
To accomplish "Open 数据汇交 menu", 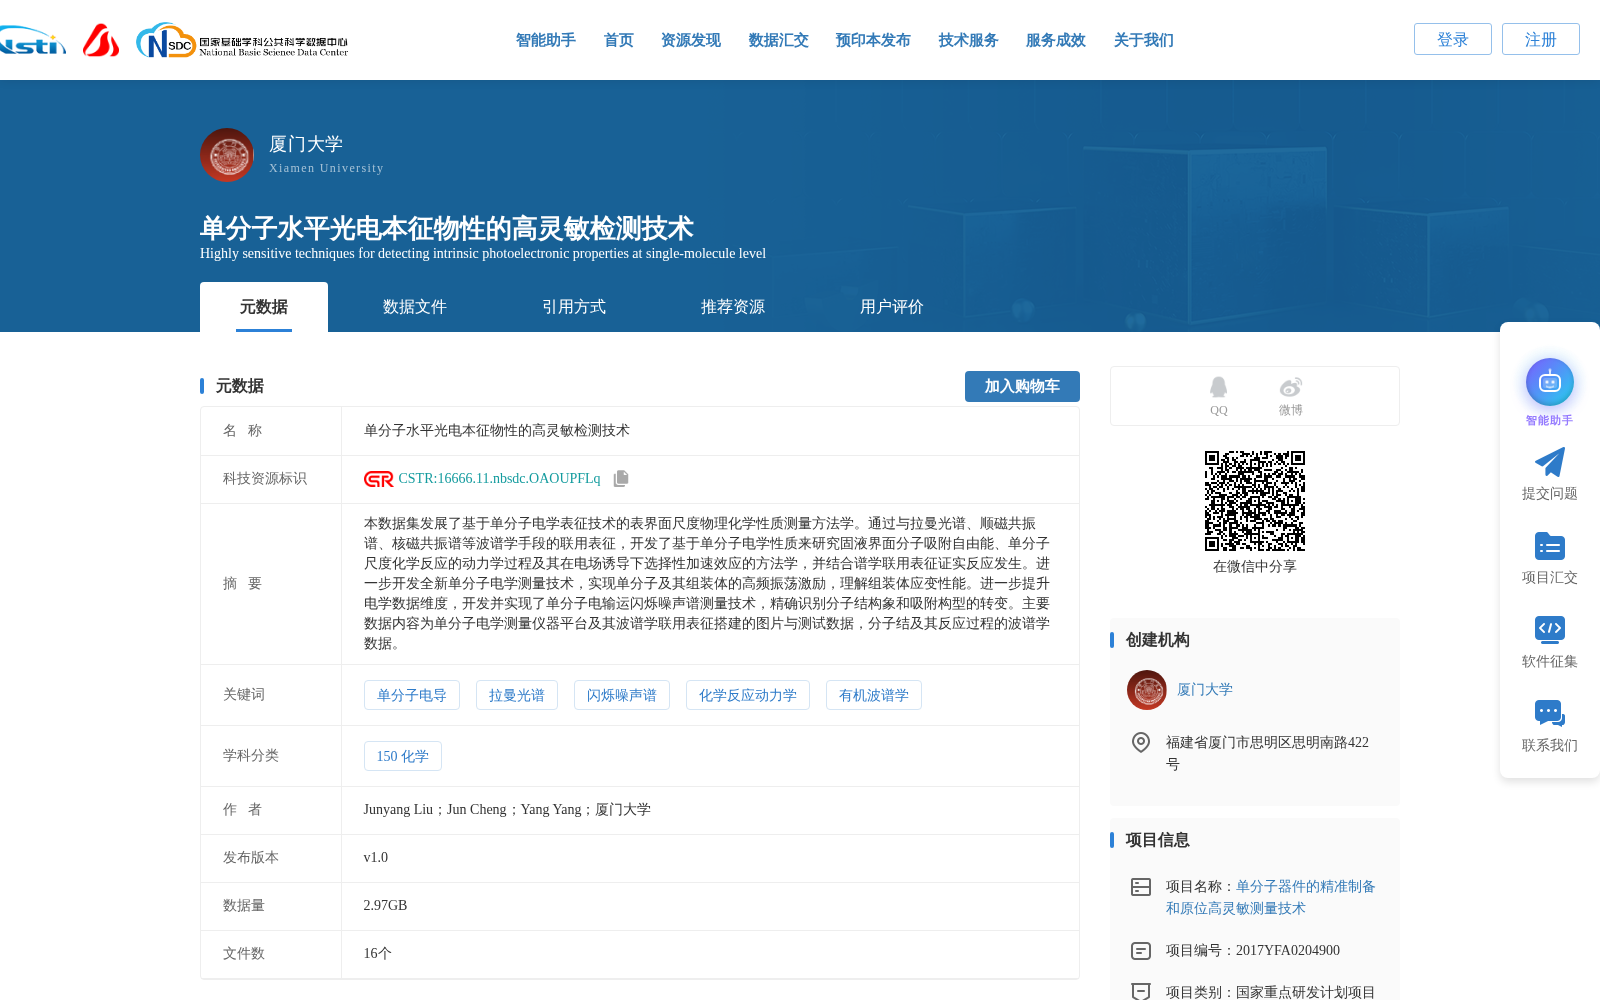I will (779, 40).
